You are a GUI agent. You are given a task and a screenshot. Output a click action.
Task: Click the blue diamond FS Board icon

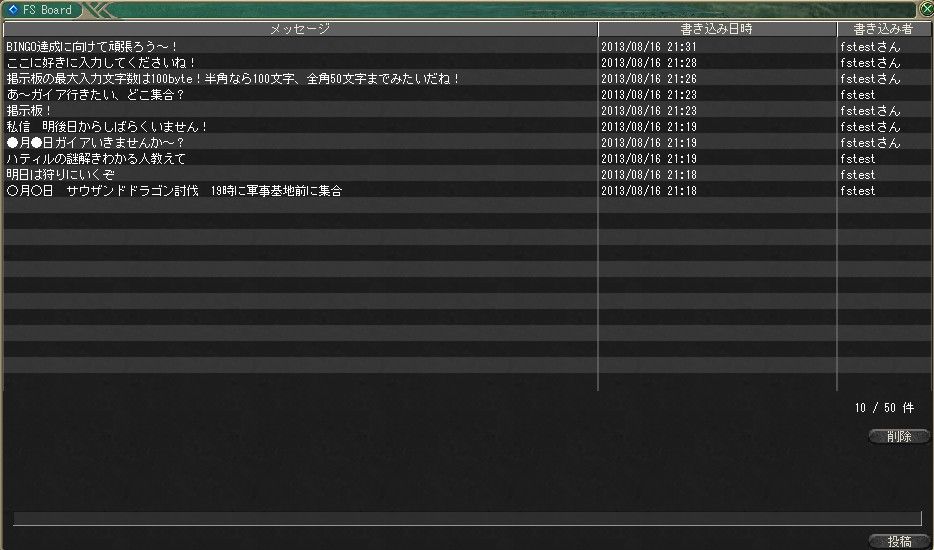[13, 10]
